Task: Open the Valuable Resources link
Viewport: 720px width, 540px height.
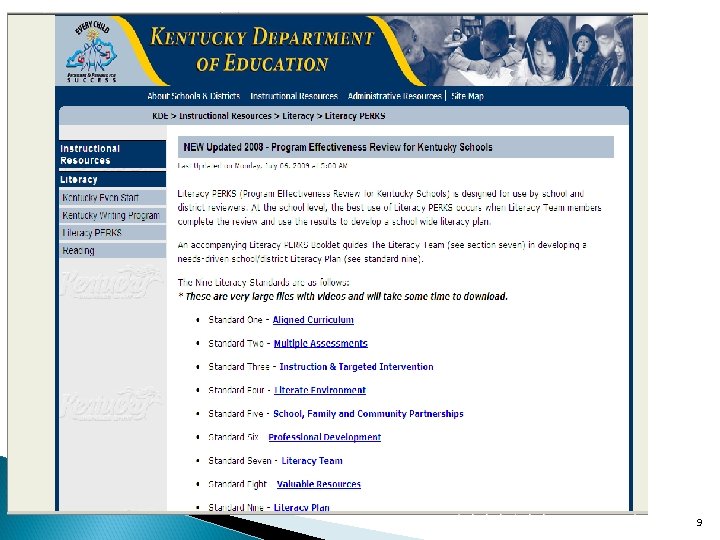Action: [319, 484]
